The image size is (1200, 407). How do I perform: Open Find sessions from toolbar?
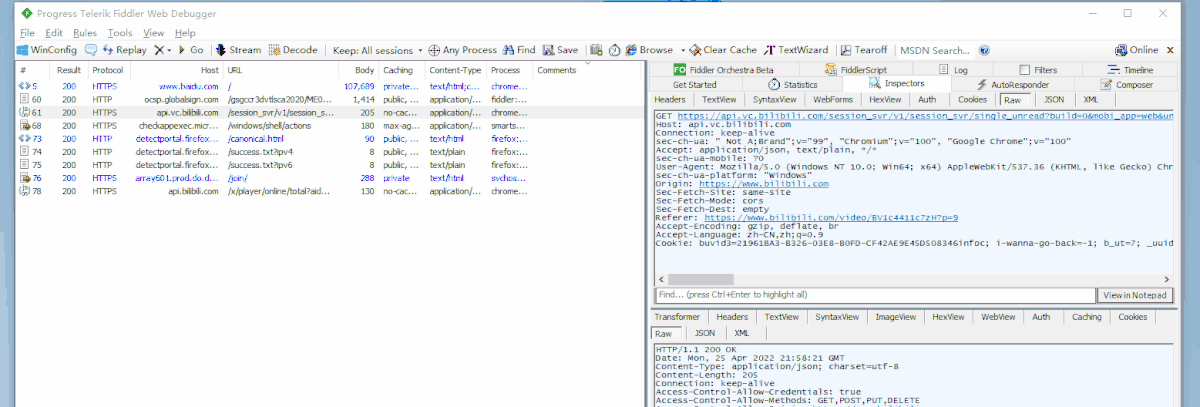[519, 49]
